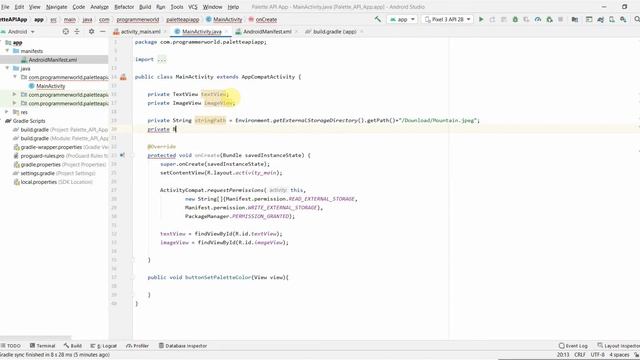The height and width of the screenshot is (360, 640).
Task: Click the UTF-8 encoding indicator
Action: pyautogui.click(x=598, y=355)
